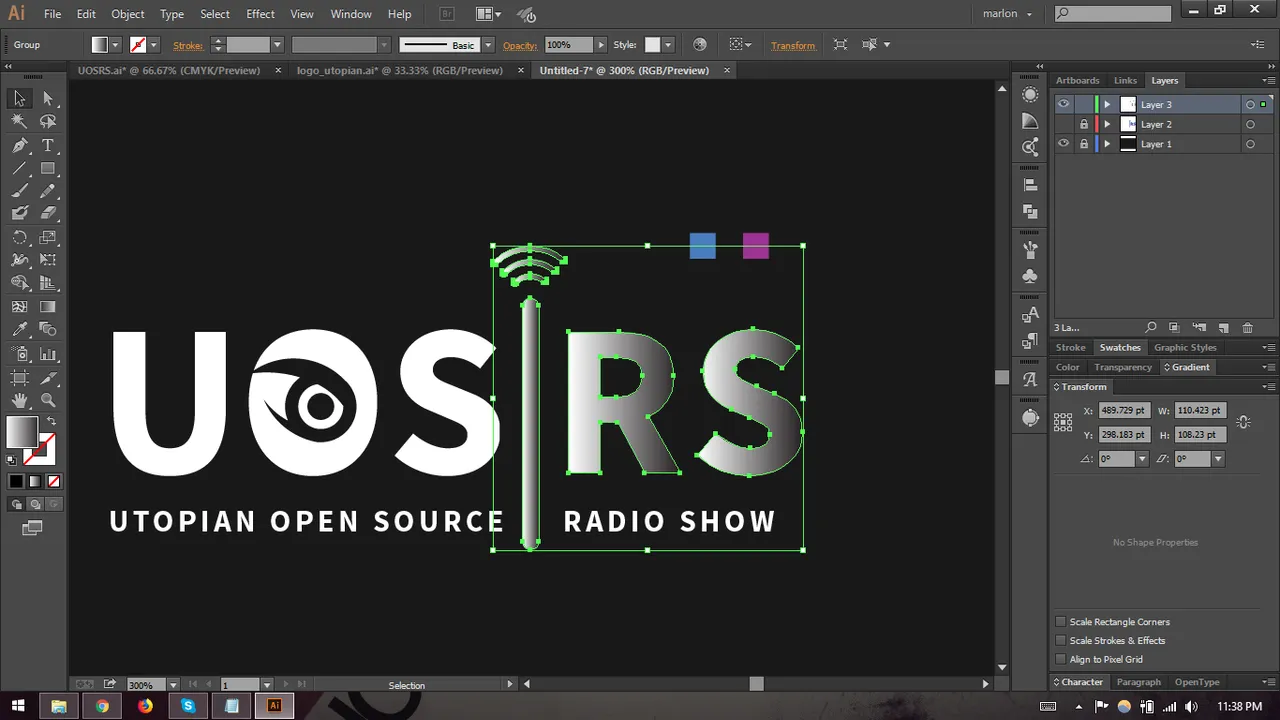The width and height of the screenshot is (1280, 720).
Task: Open brush definition Basic dropdown
Action: (488, 45)
